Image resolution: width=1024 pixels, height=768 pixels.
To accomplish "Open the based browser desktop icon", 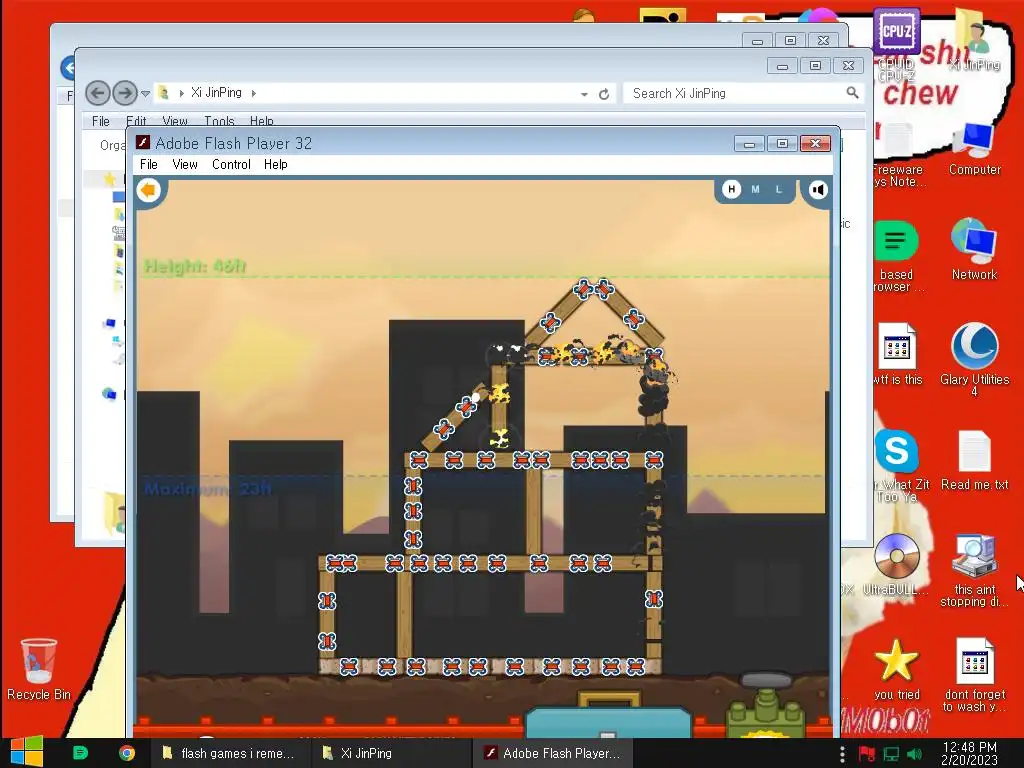I will point(897,256).
